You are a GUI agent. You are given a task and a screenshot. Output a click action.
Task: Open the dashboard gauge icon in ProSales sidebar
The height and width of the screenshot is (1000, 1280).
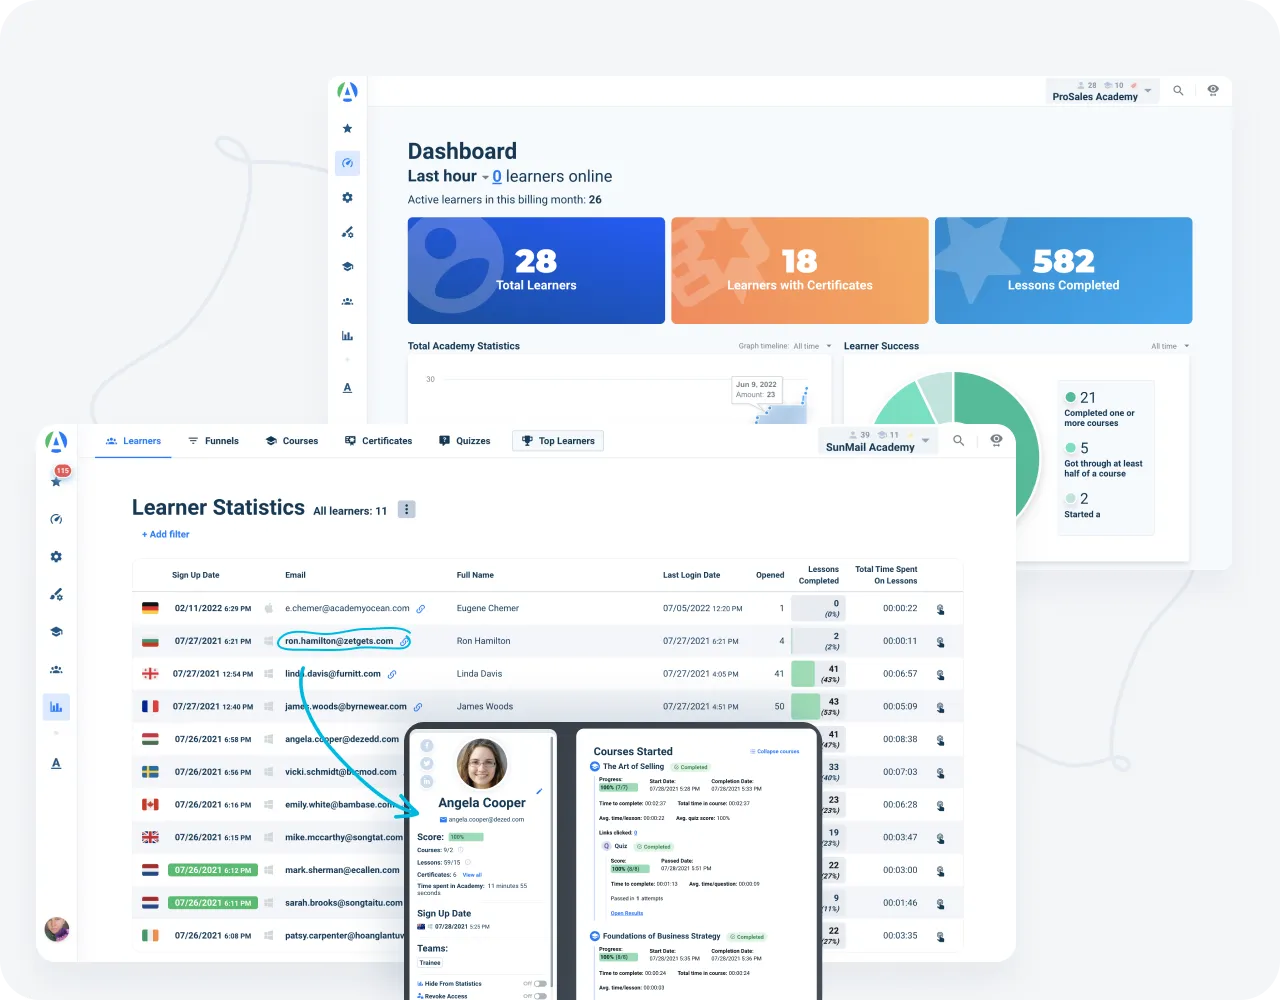[x=347, y=163]
